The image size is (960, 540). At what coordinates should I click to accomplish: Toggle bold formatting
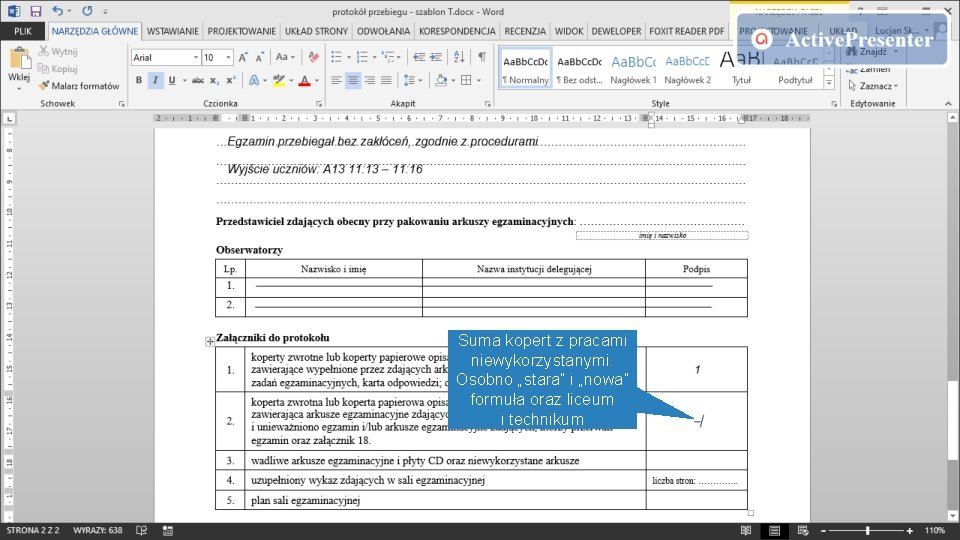(139, 80)
